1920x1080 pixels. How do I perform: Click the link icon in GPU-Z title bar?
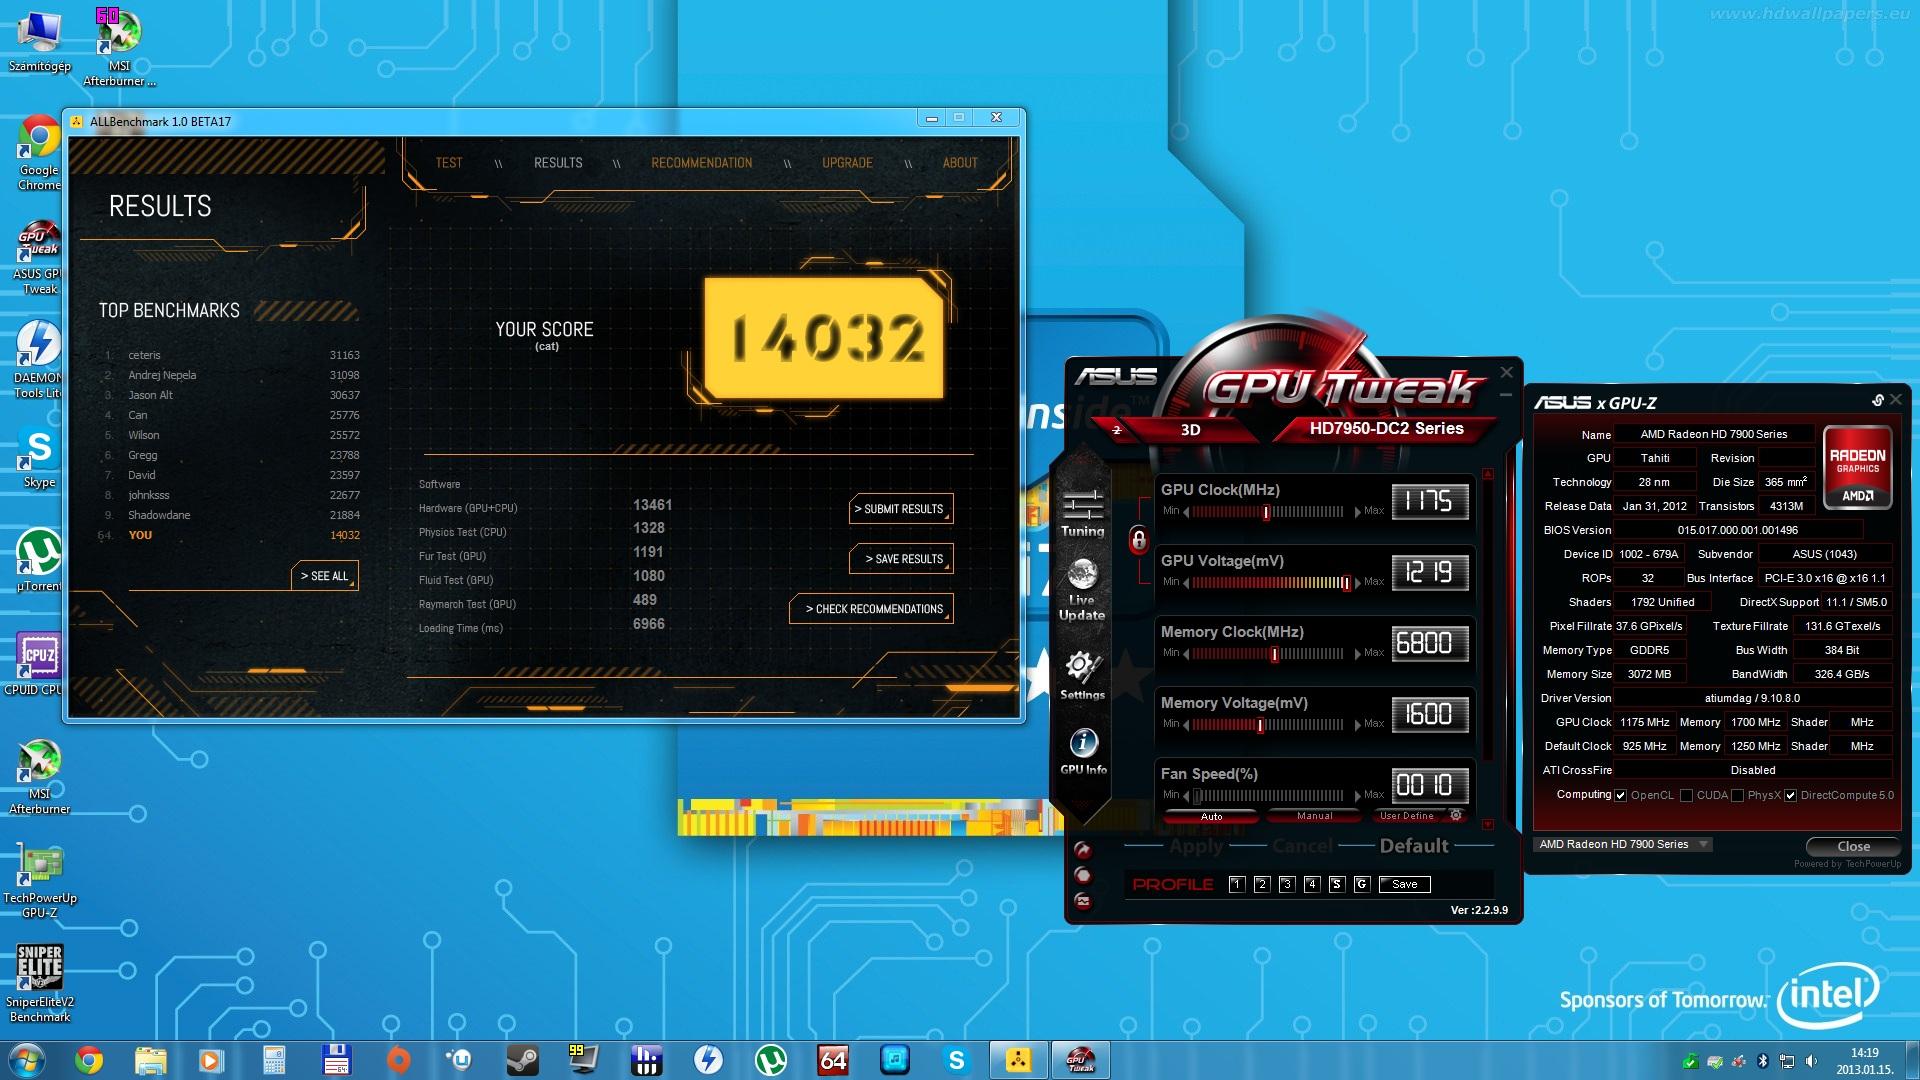pyautogui.click(x=1877, y=400)
